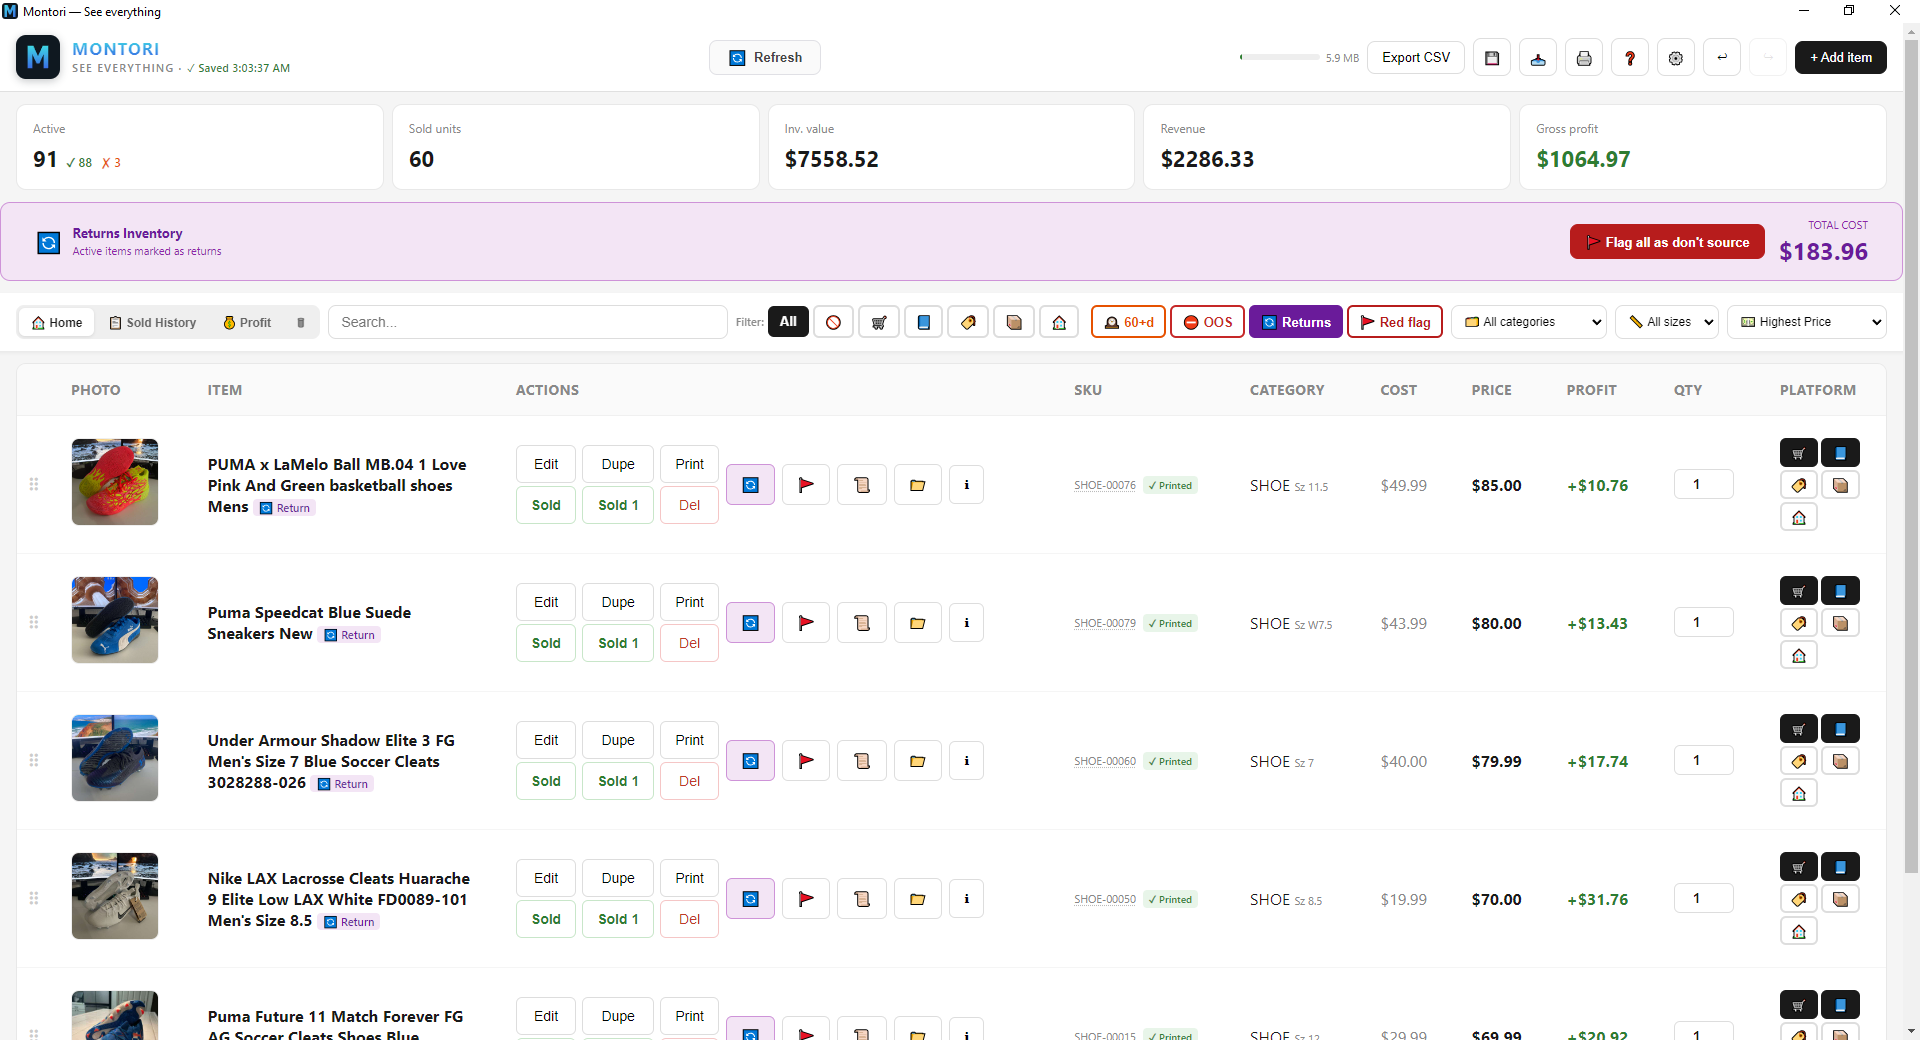1920x1040 pixels.
Task: Open PUMA LaMelo shoe thumbnail
Action: 115,482
